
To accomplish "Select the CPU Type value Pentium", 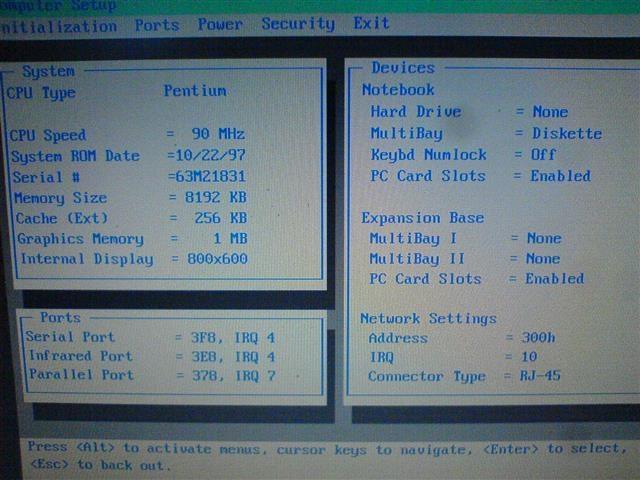I will pos(195,91).
